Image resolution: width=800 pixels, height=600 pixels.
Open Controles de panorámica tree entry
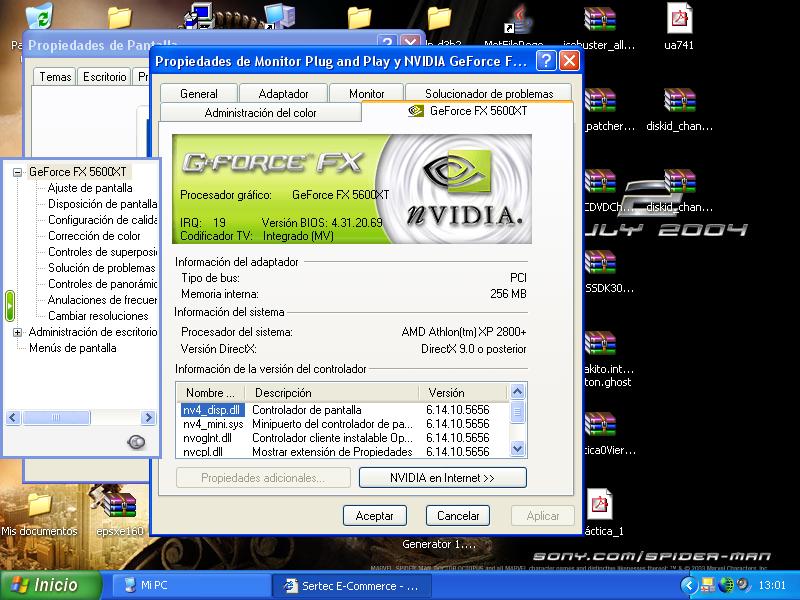[103, 284]
